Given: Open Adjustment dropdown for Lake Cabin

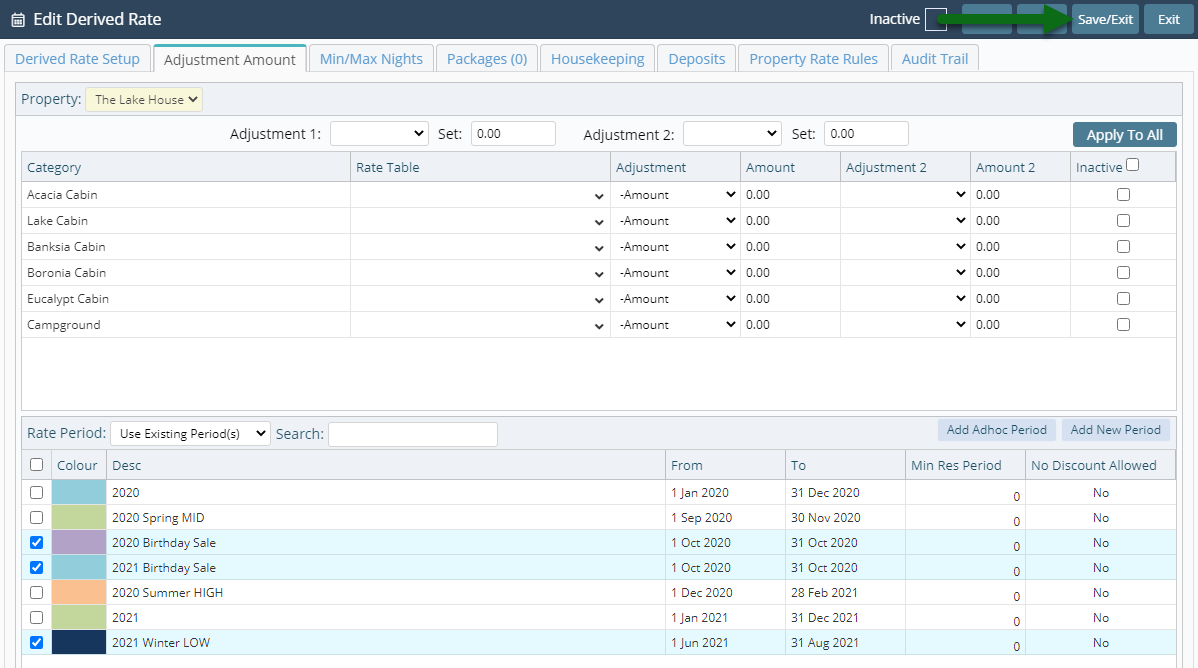Looking at the screenshot, I should 675,221.
